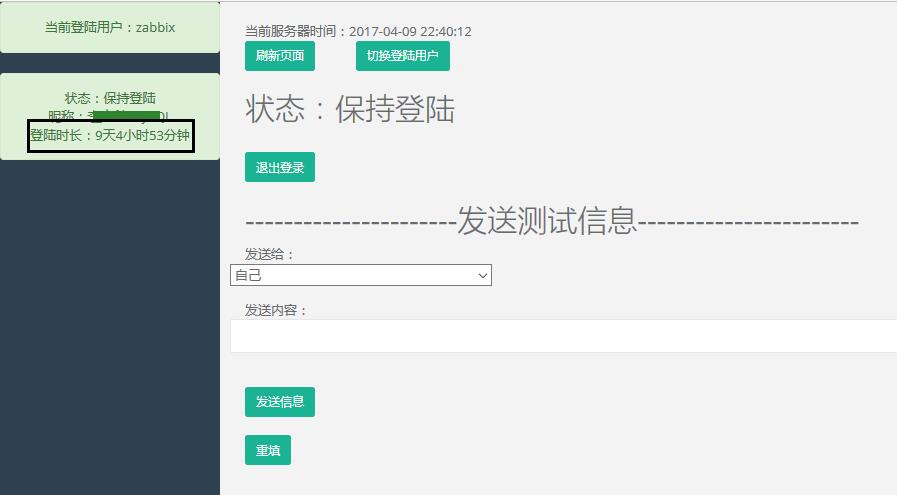
Task: Click the large 状态：保持登陆 heading
Action: pos(350,109)
